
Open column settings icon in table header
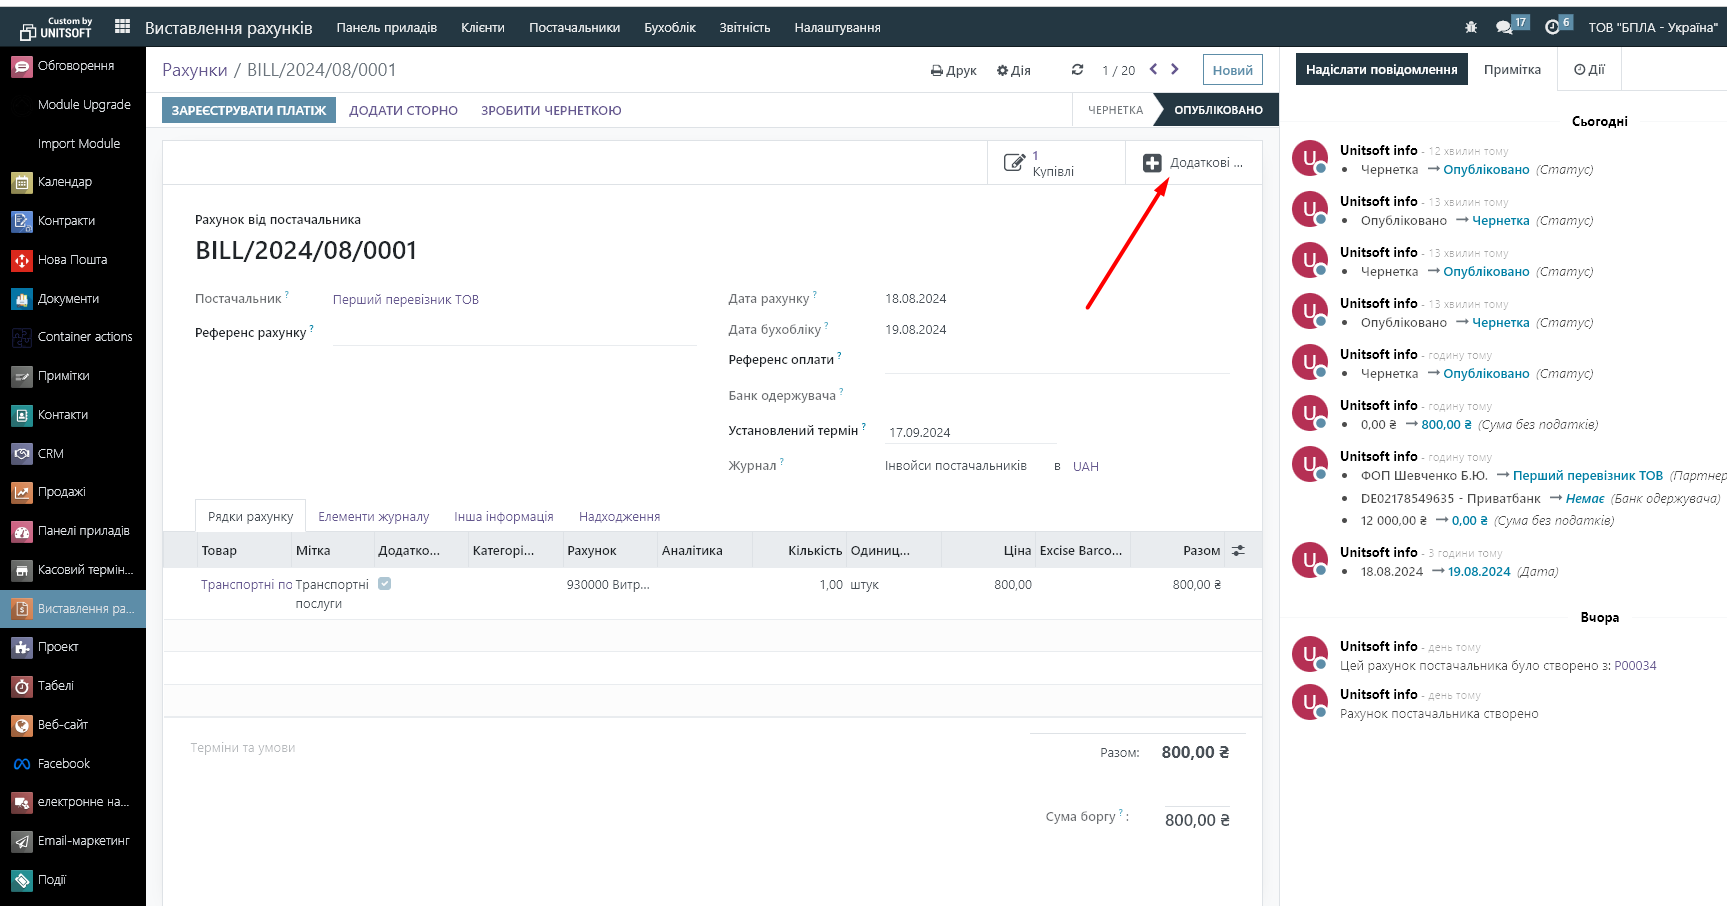(1238, 551)
